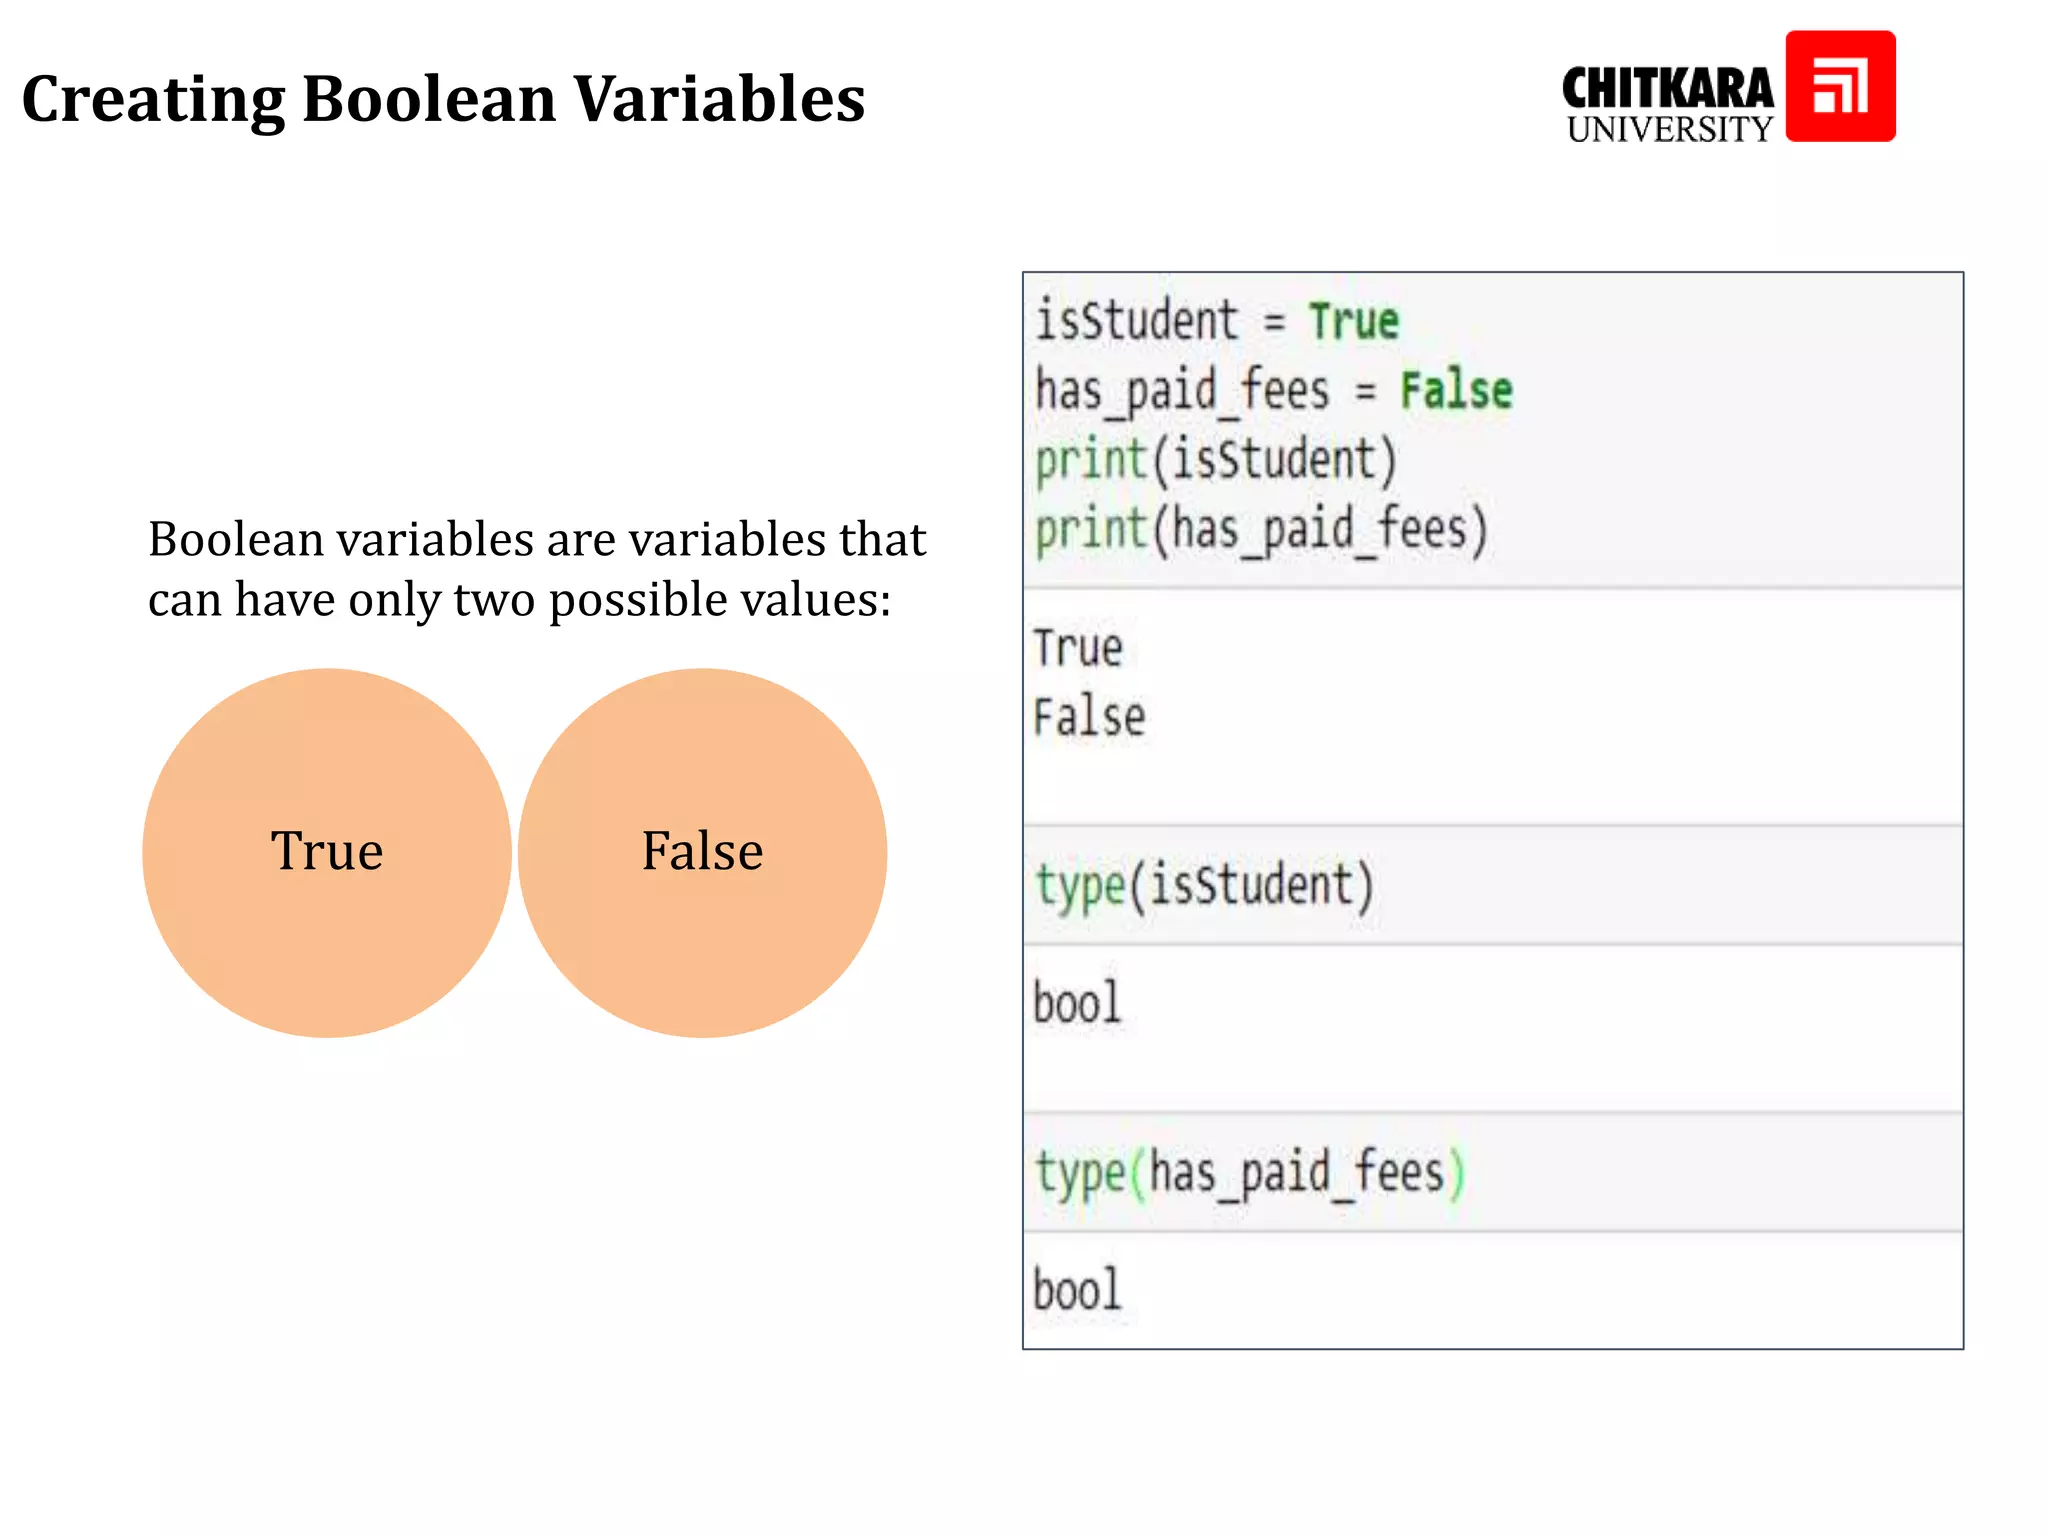Click the type(has_paid_fees) code cell
2048x1536 pixels.
tap(1250, 1173)
